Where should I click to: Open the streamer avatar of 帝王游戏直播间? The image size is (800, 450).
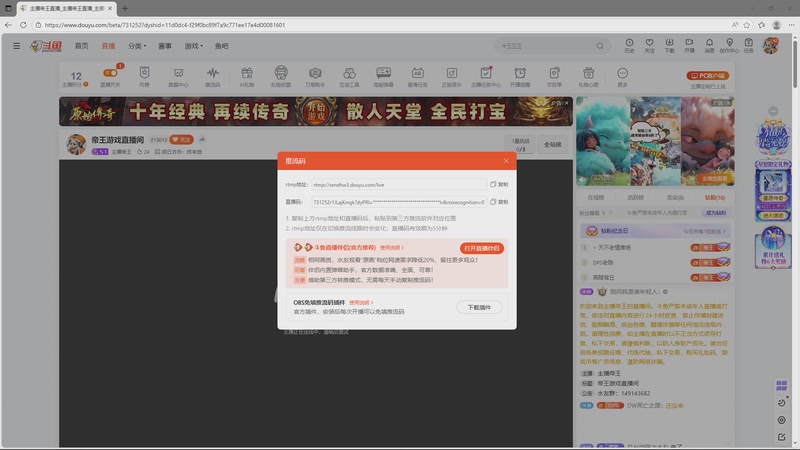76,144
